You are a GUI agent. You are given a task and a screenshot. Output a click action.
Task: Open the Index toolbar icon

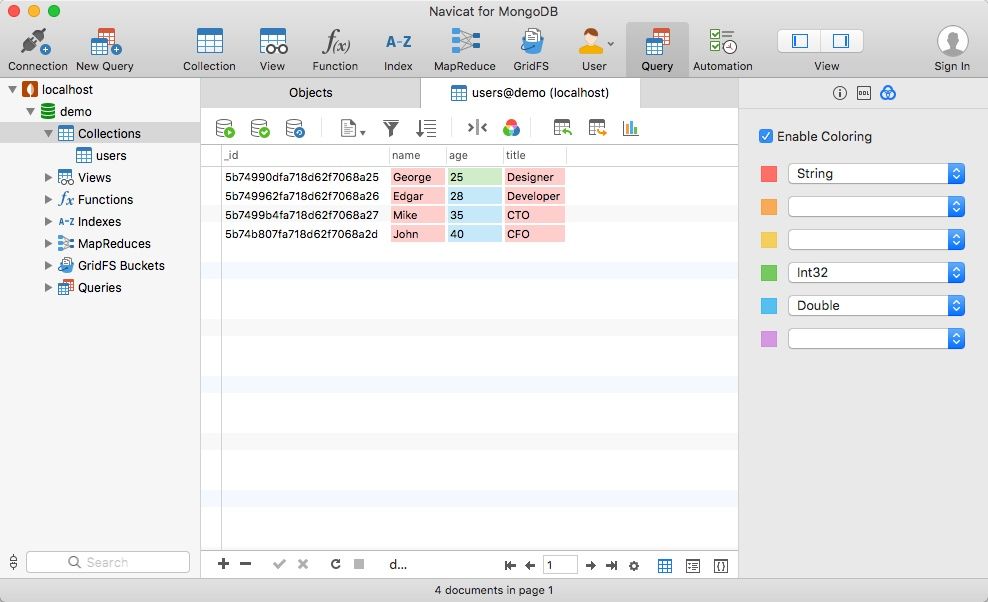(398, 42)
